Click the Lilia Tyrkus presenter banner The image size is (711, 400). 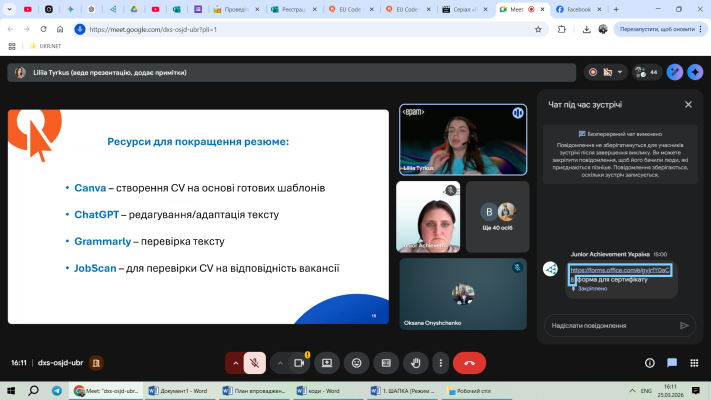[292, 73]
